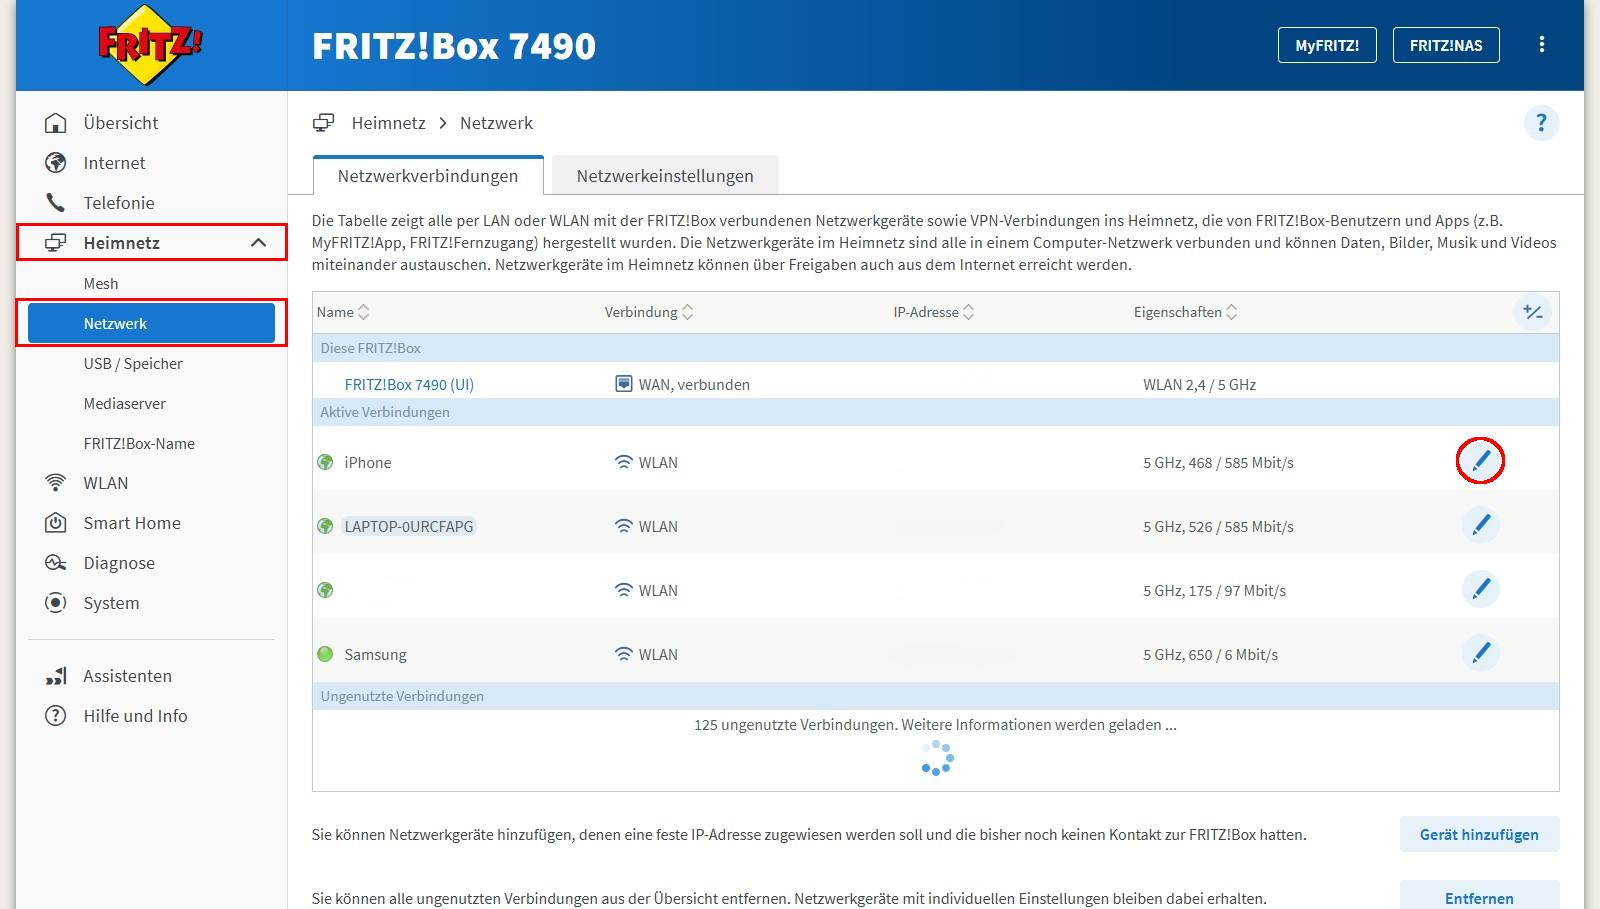
Task: Click the loading spinner below unused connections
Action: [x=937, y=758]
